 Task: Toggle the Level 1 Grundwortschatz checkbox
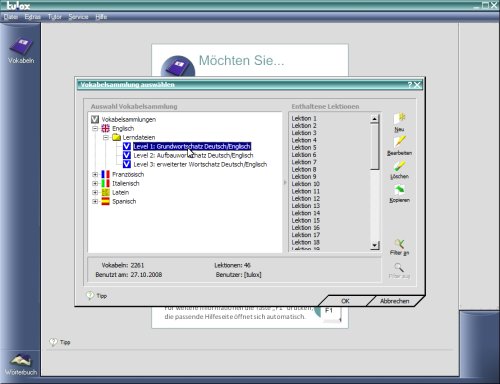tap(126, 146)
